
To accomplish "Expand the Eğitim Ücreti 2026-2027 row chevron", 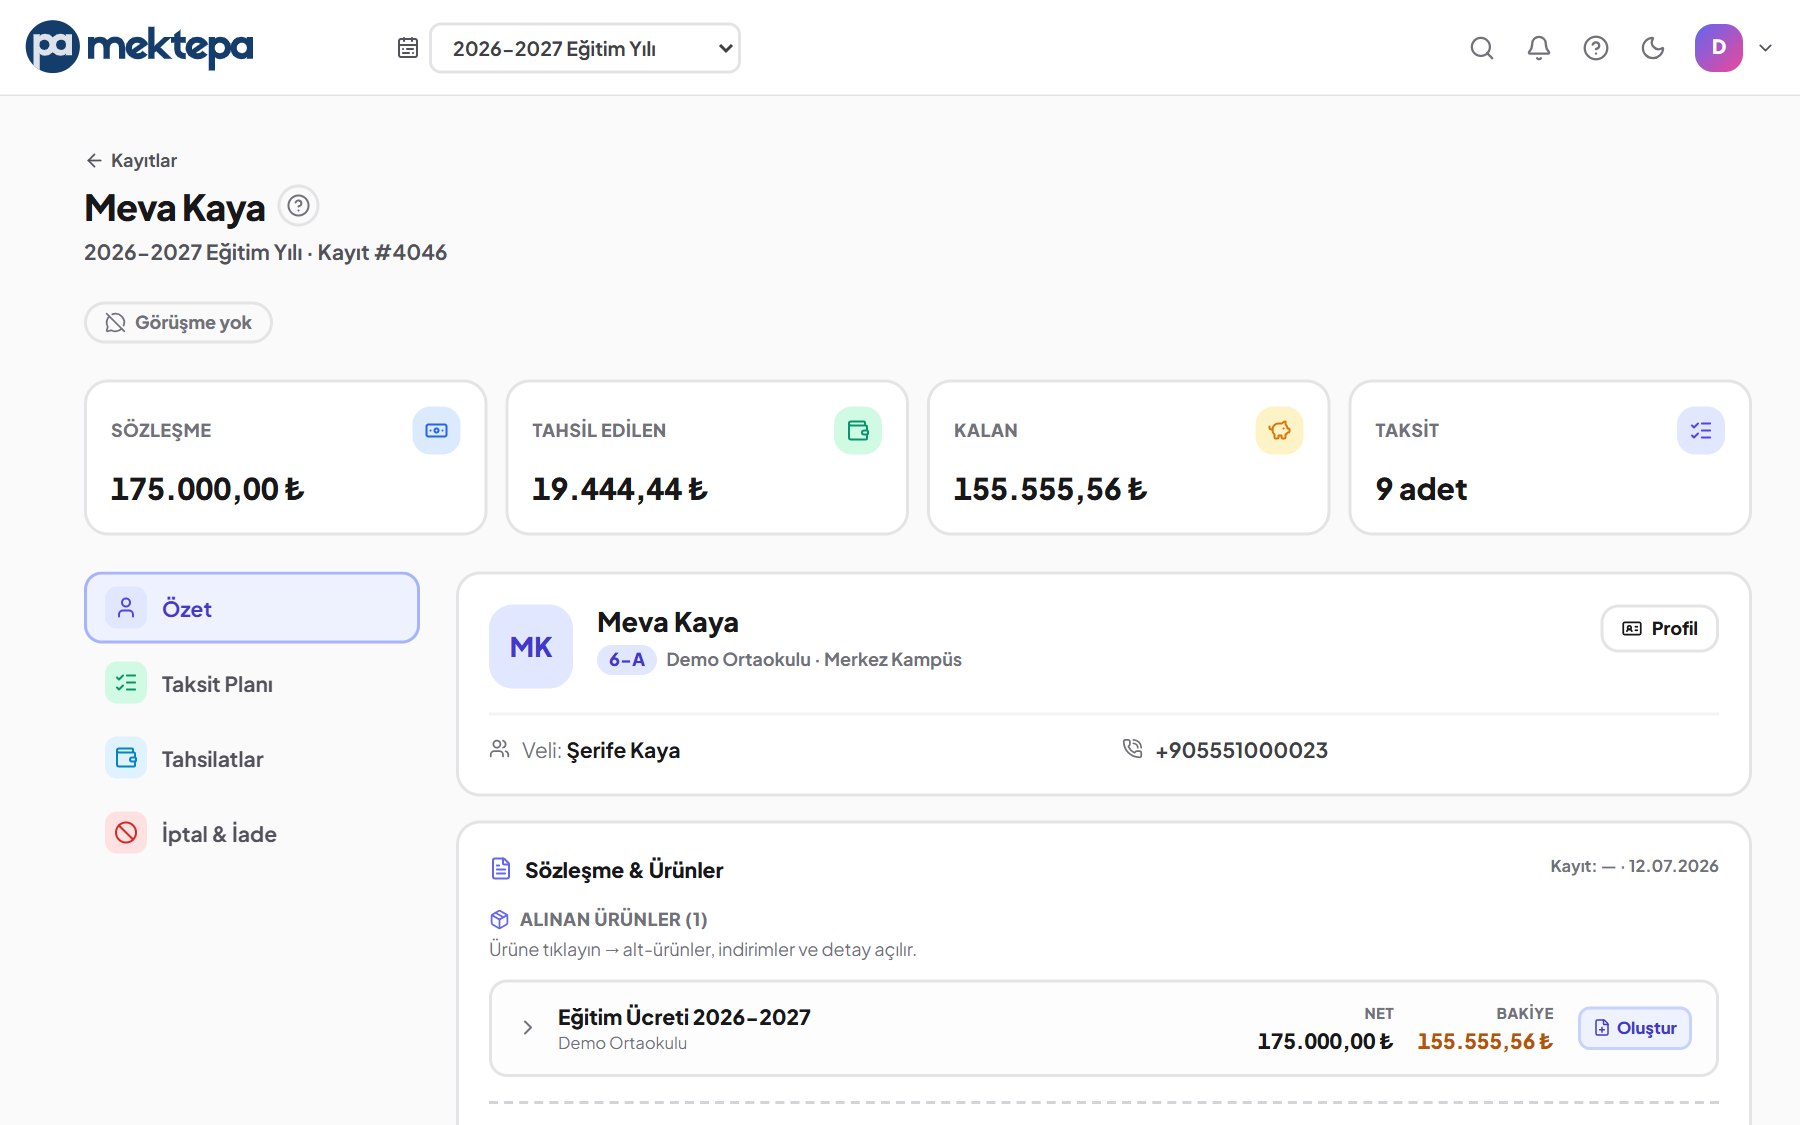I will pos(528,1027).
